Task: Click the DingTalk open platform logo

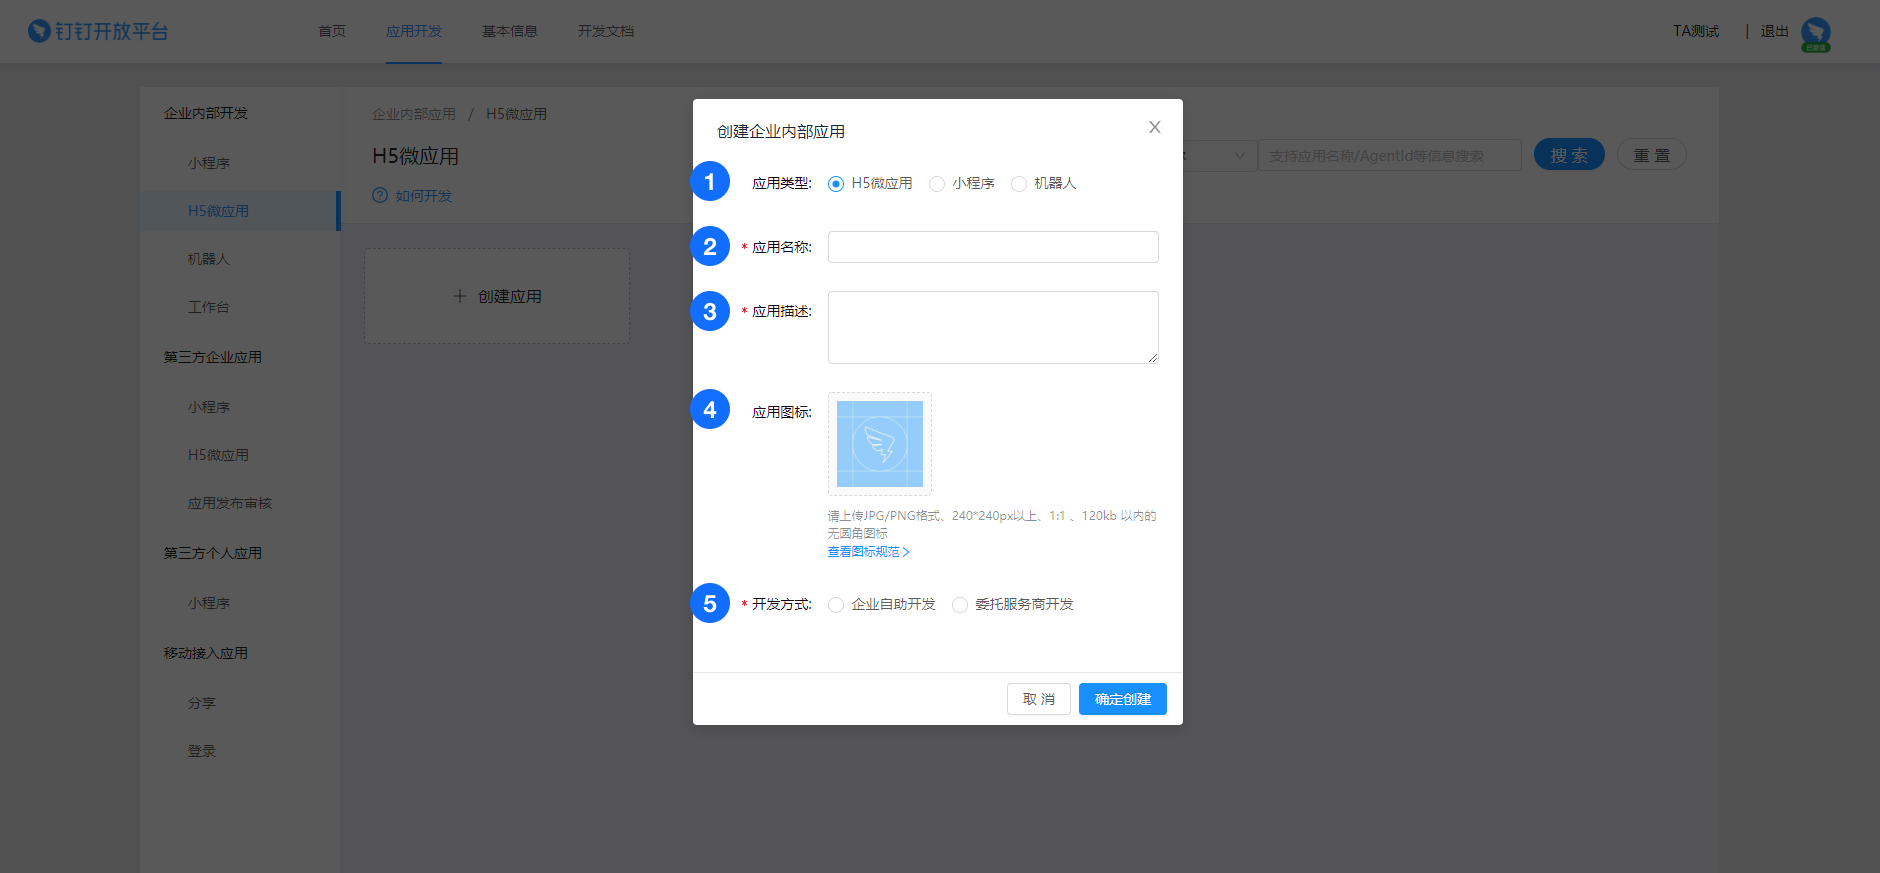Action: (98, 31)
